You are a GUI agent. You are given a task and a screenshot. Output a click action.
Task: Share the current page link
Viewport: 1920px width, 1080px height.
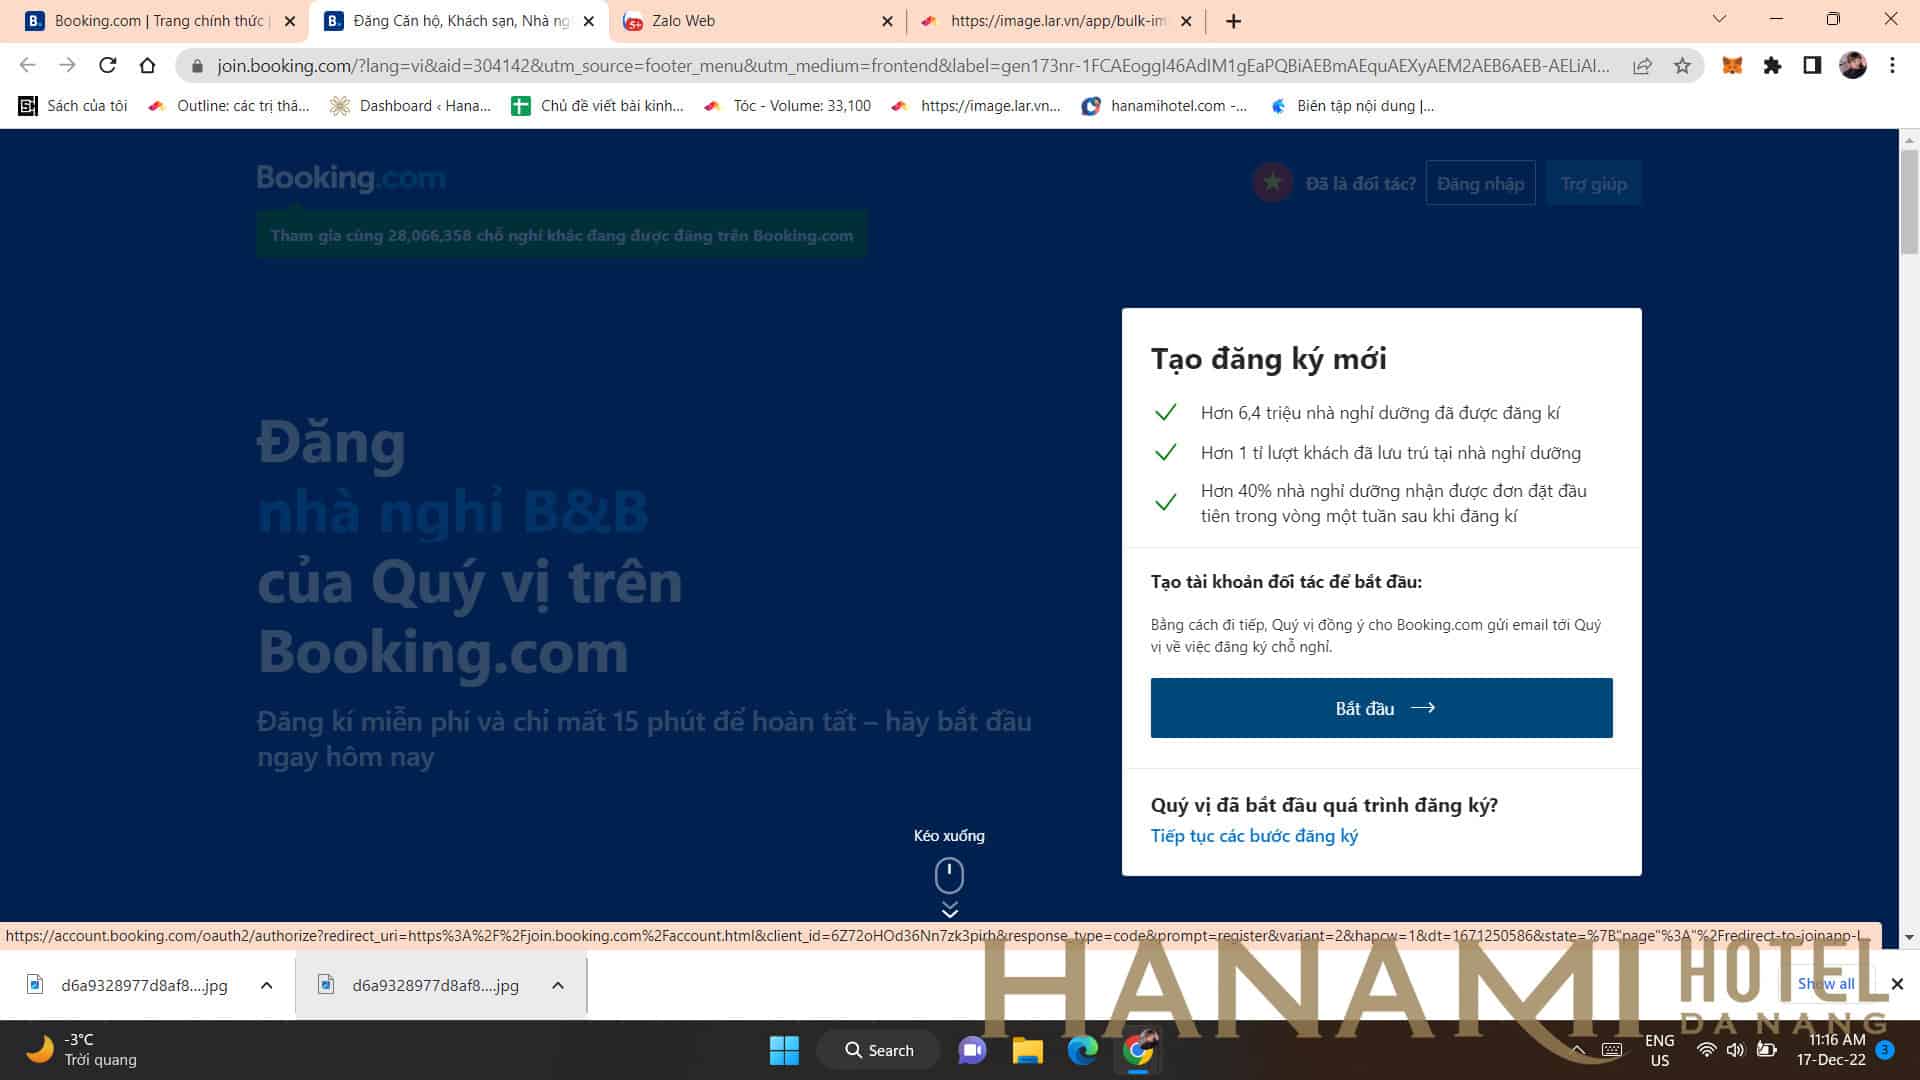pos(1642,66)
